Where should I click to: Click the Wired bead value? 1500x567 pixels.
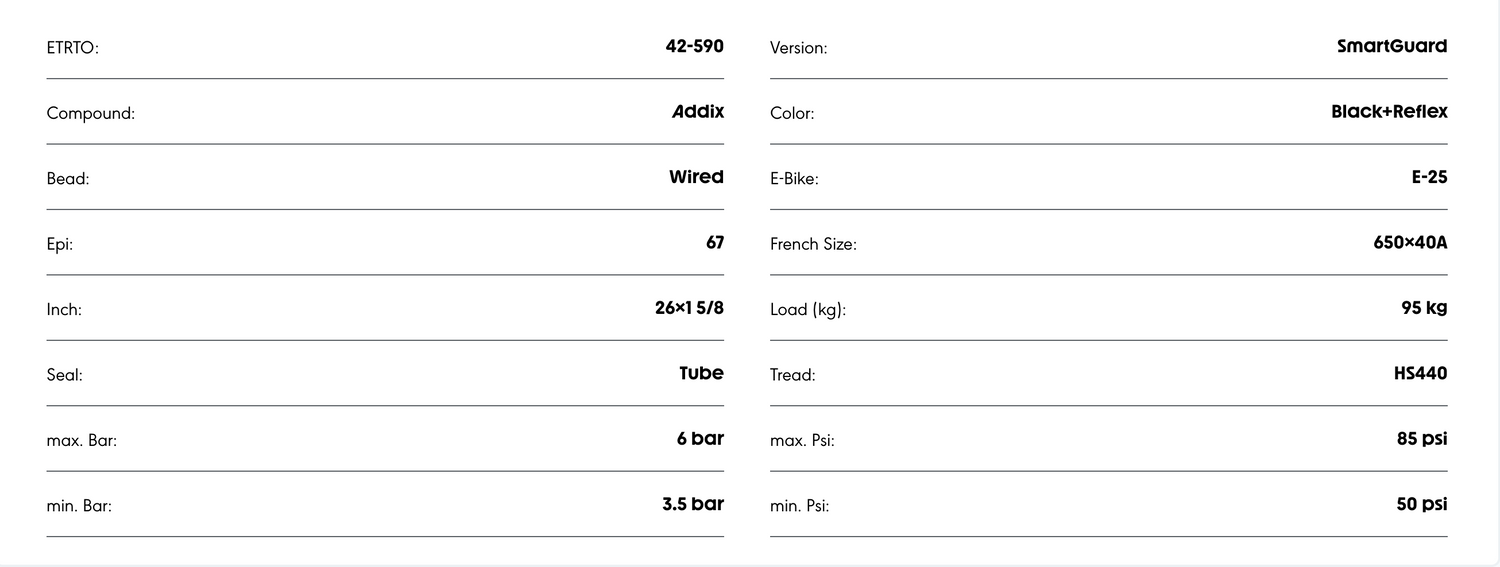coord(696,177)
